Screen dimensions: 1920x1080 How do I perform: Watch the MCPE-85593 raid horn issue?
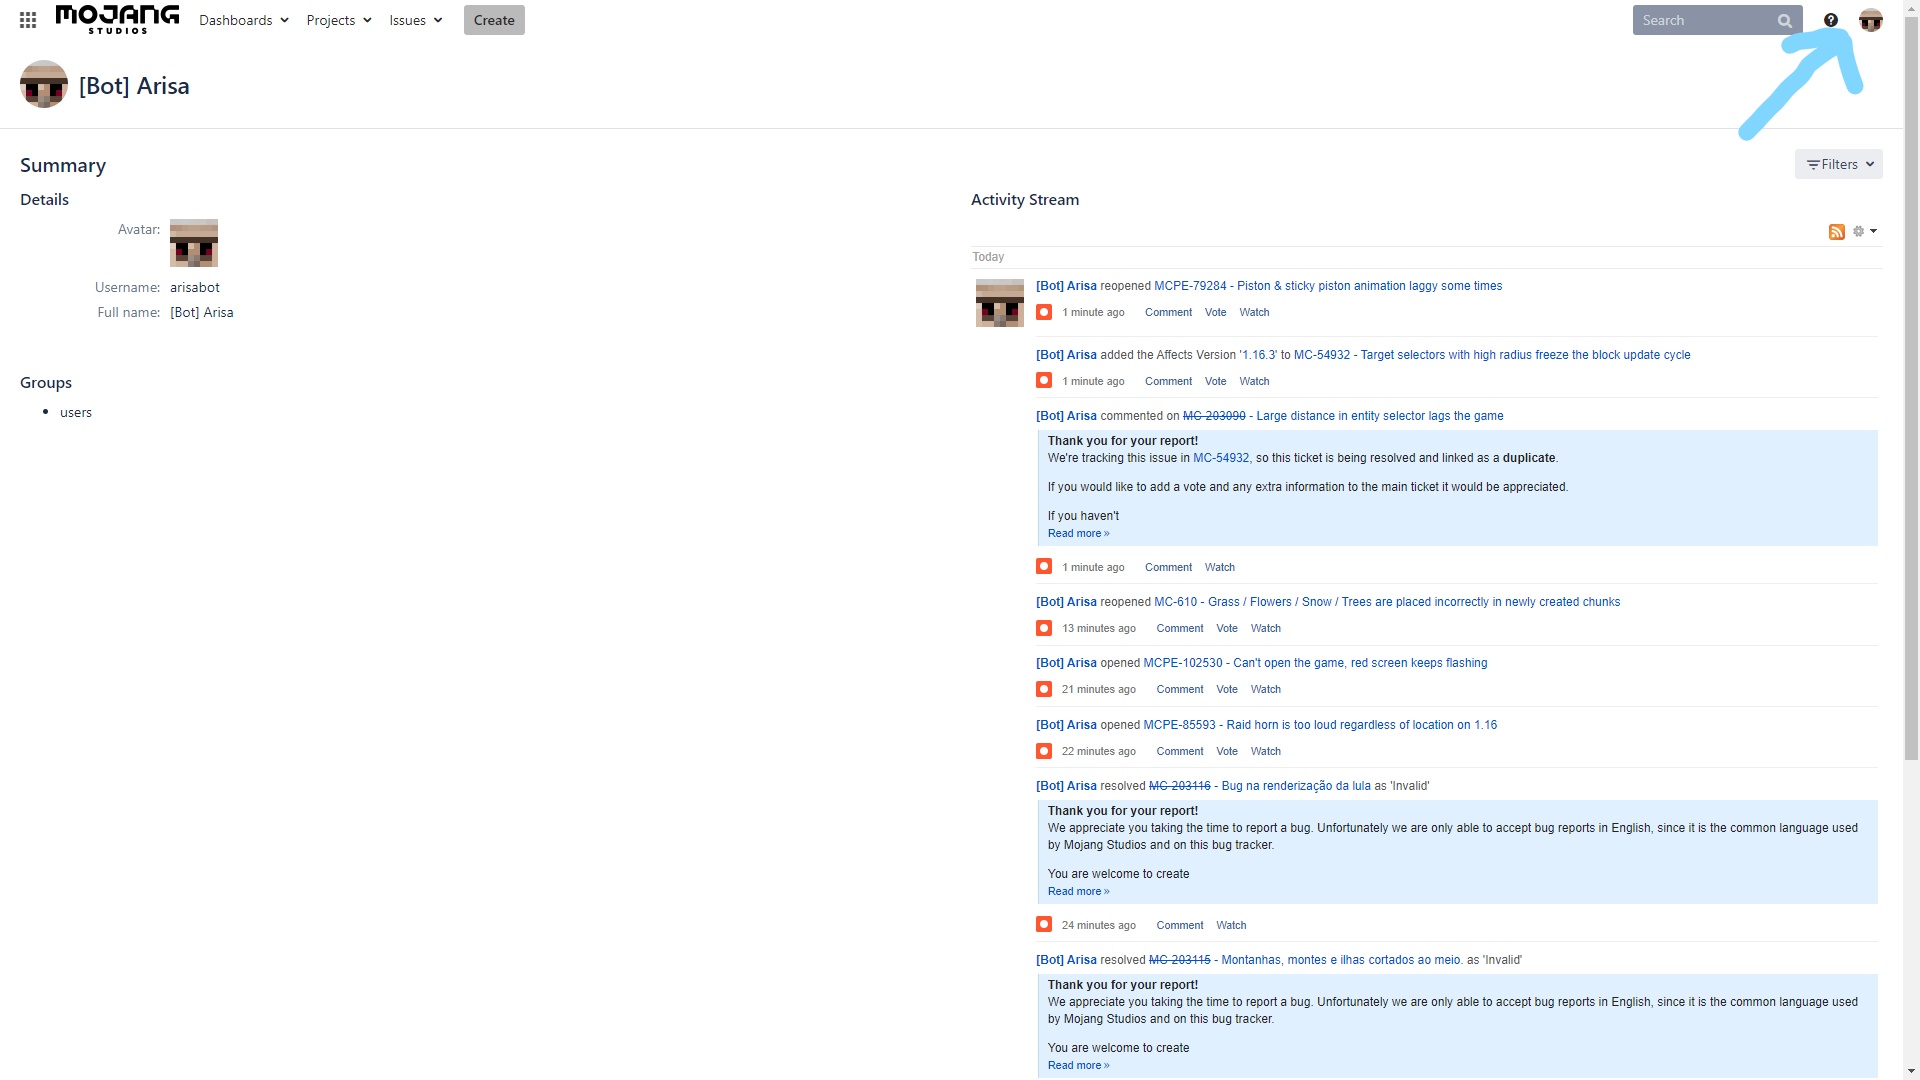(x=1265, y=751)
